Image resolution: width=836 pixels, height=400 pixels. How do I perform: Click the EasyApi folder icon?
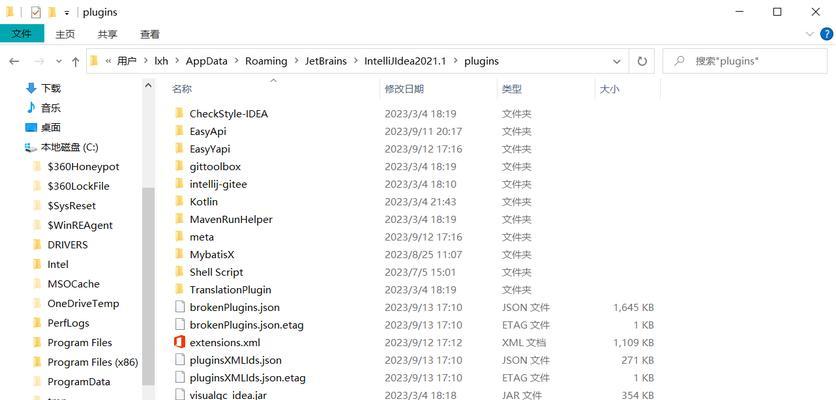(179, 131)
